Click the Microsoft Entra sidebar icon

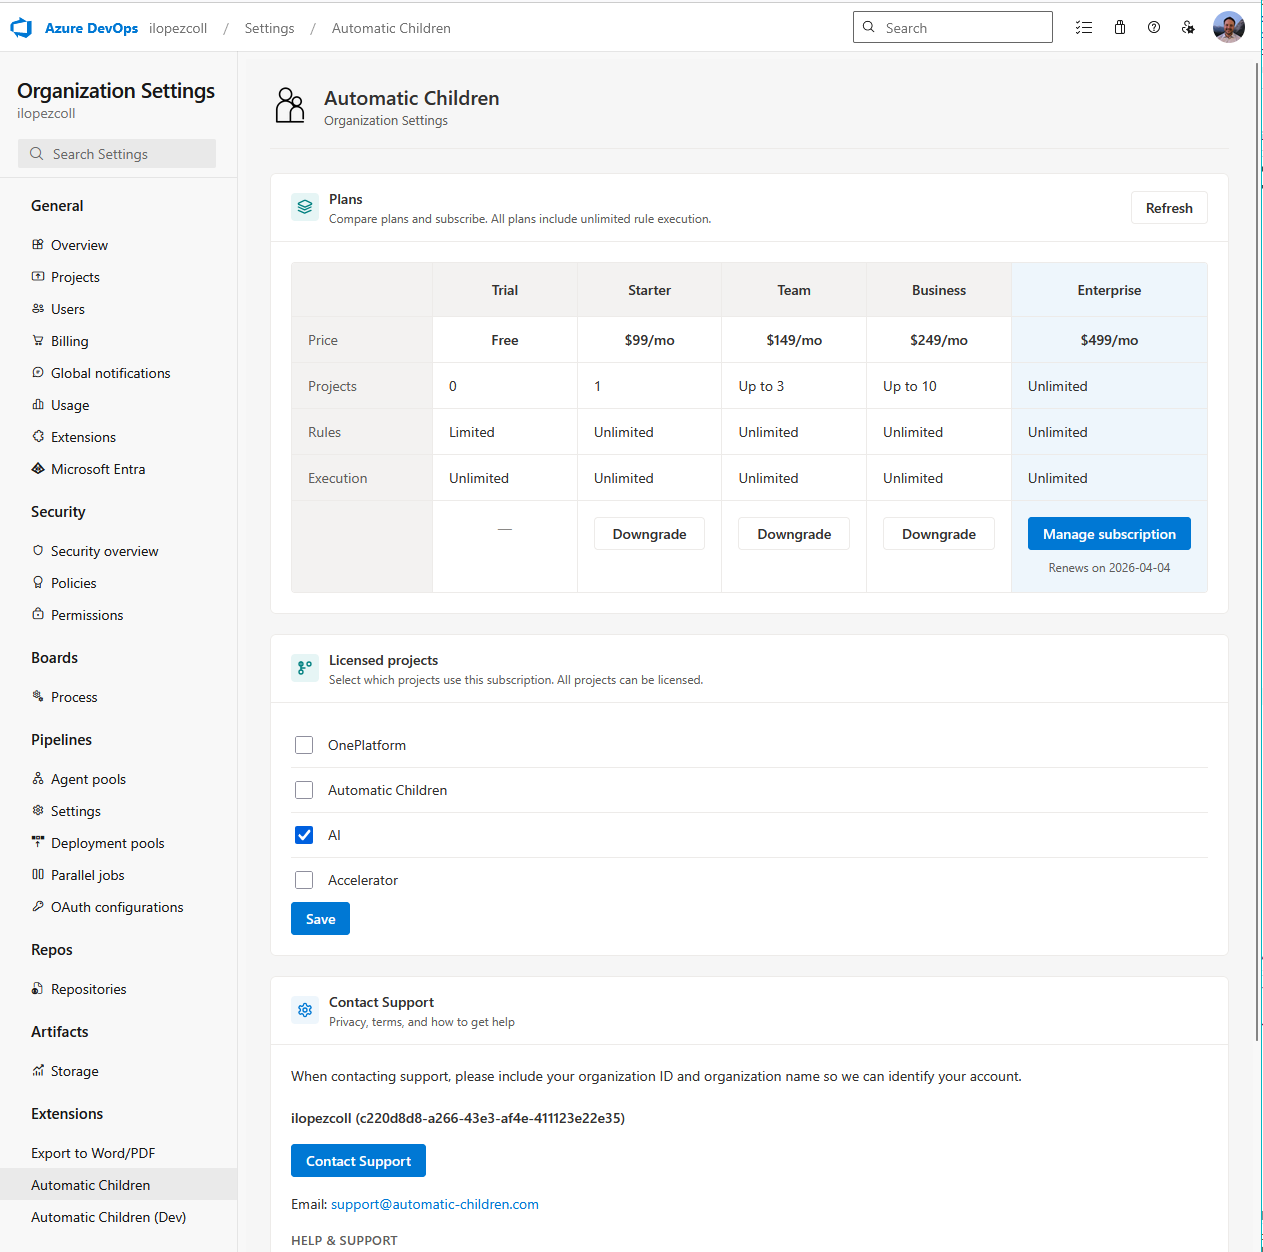tap(37, 468)
